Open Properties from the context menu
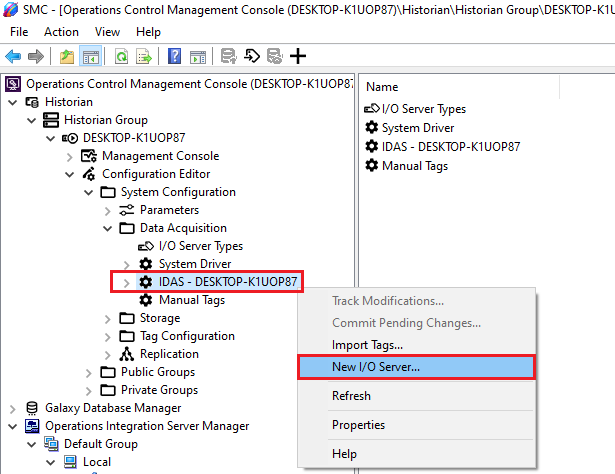This screenshot has height=474, width=615. click(x=416, y=425)
